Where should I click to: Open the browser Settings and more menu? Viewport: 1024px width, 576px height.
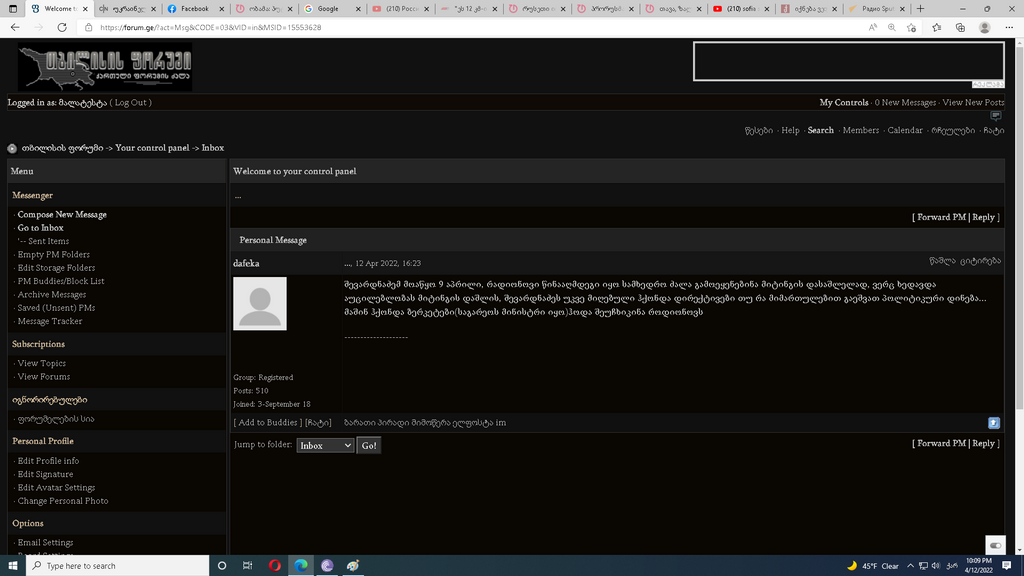point(1009,27)
